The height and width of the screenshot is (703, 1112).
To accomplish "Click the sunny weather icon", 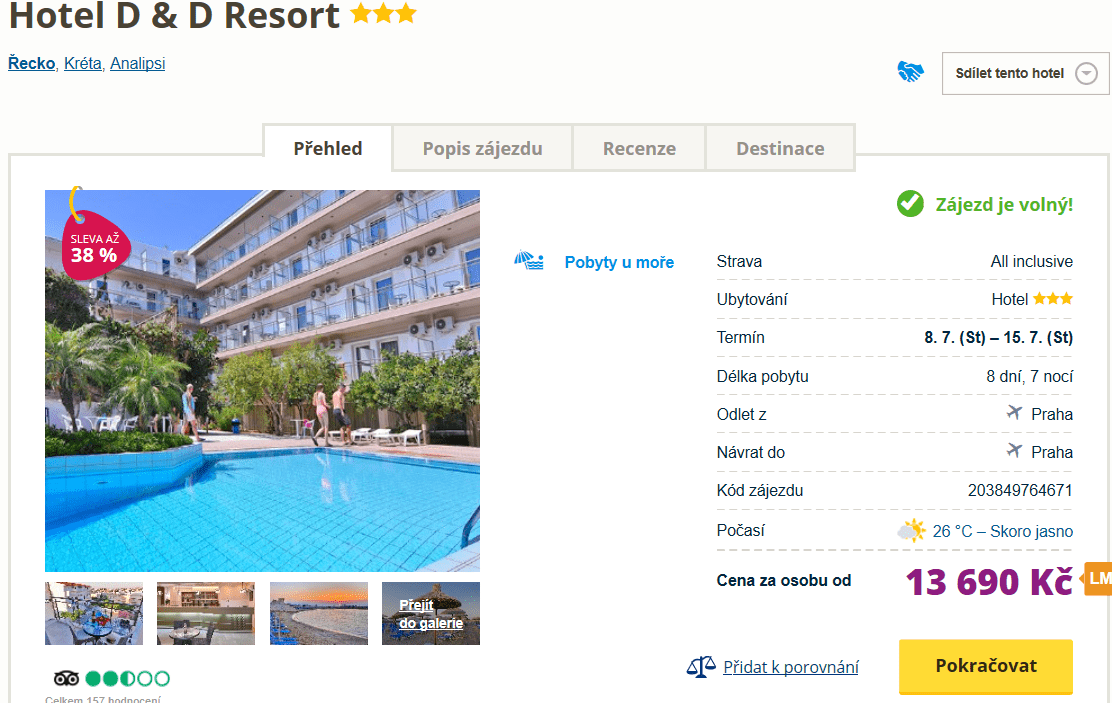I will [x=912, y=531].
